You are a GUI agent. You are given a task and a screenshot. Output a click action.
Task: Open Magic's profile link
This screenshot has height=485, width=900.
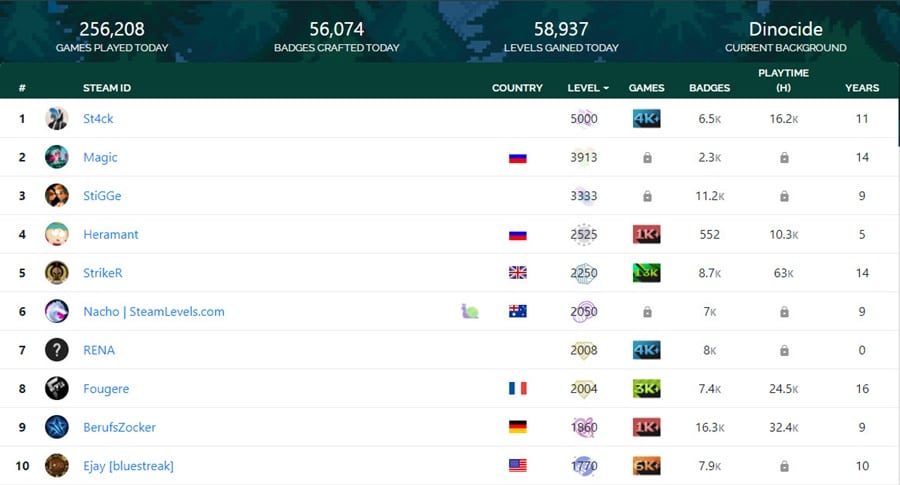100,157
